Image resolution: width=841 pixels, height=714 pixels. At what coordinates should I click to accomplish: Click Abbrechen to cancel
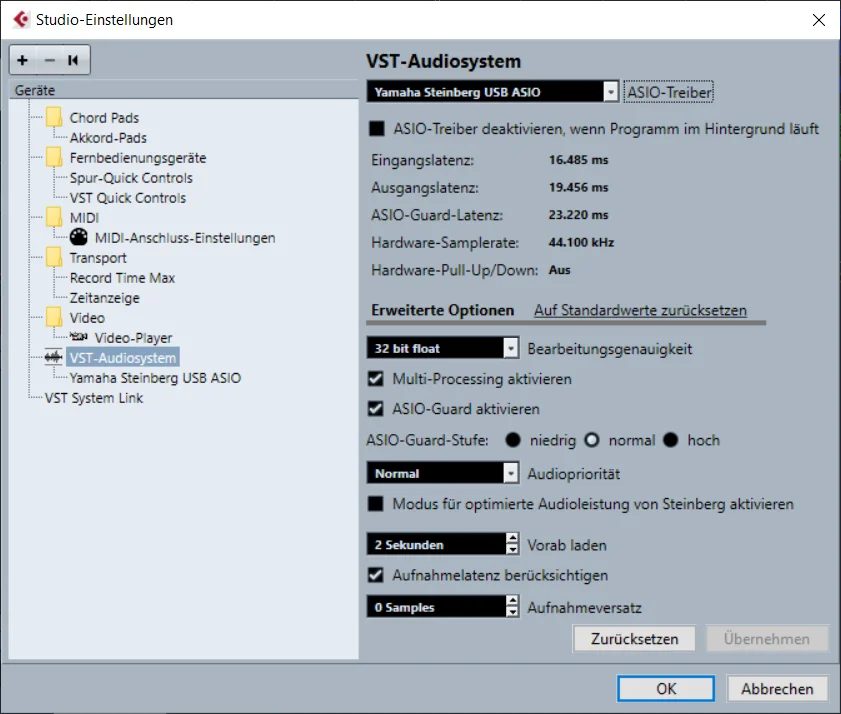777,688
